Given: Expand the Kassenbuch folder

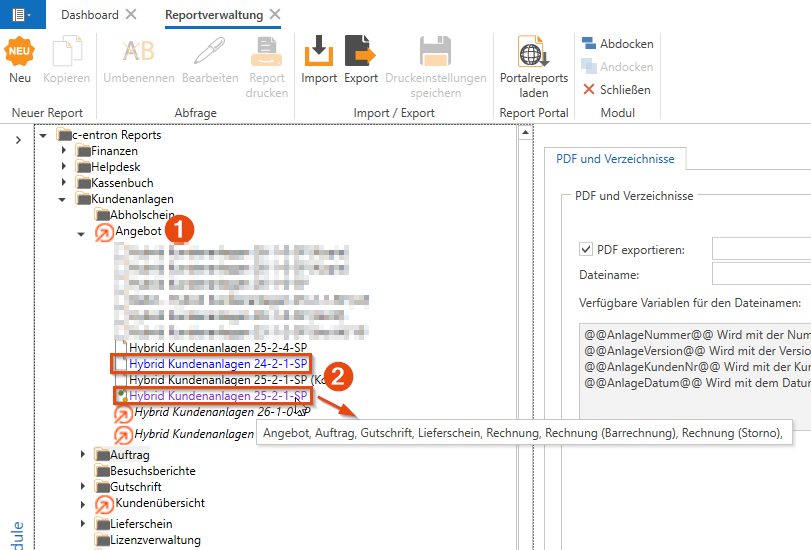Looking at the screenshot, I should point(64,182).
